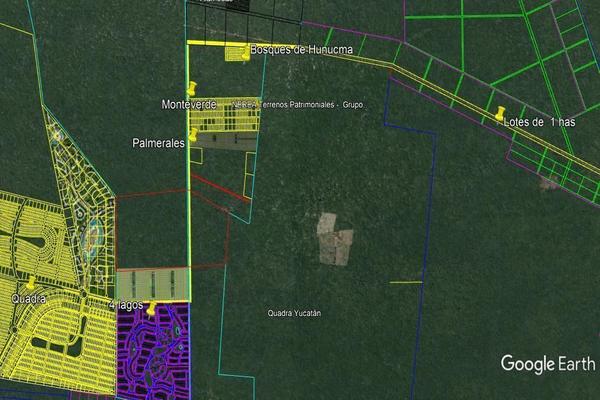Select the Monteverde pushpin marker
The height and width of the screenshot is (400, 600).
pos(191,90)
